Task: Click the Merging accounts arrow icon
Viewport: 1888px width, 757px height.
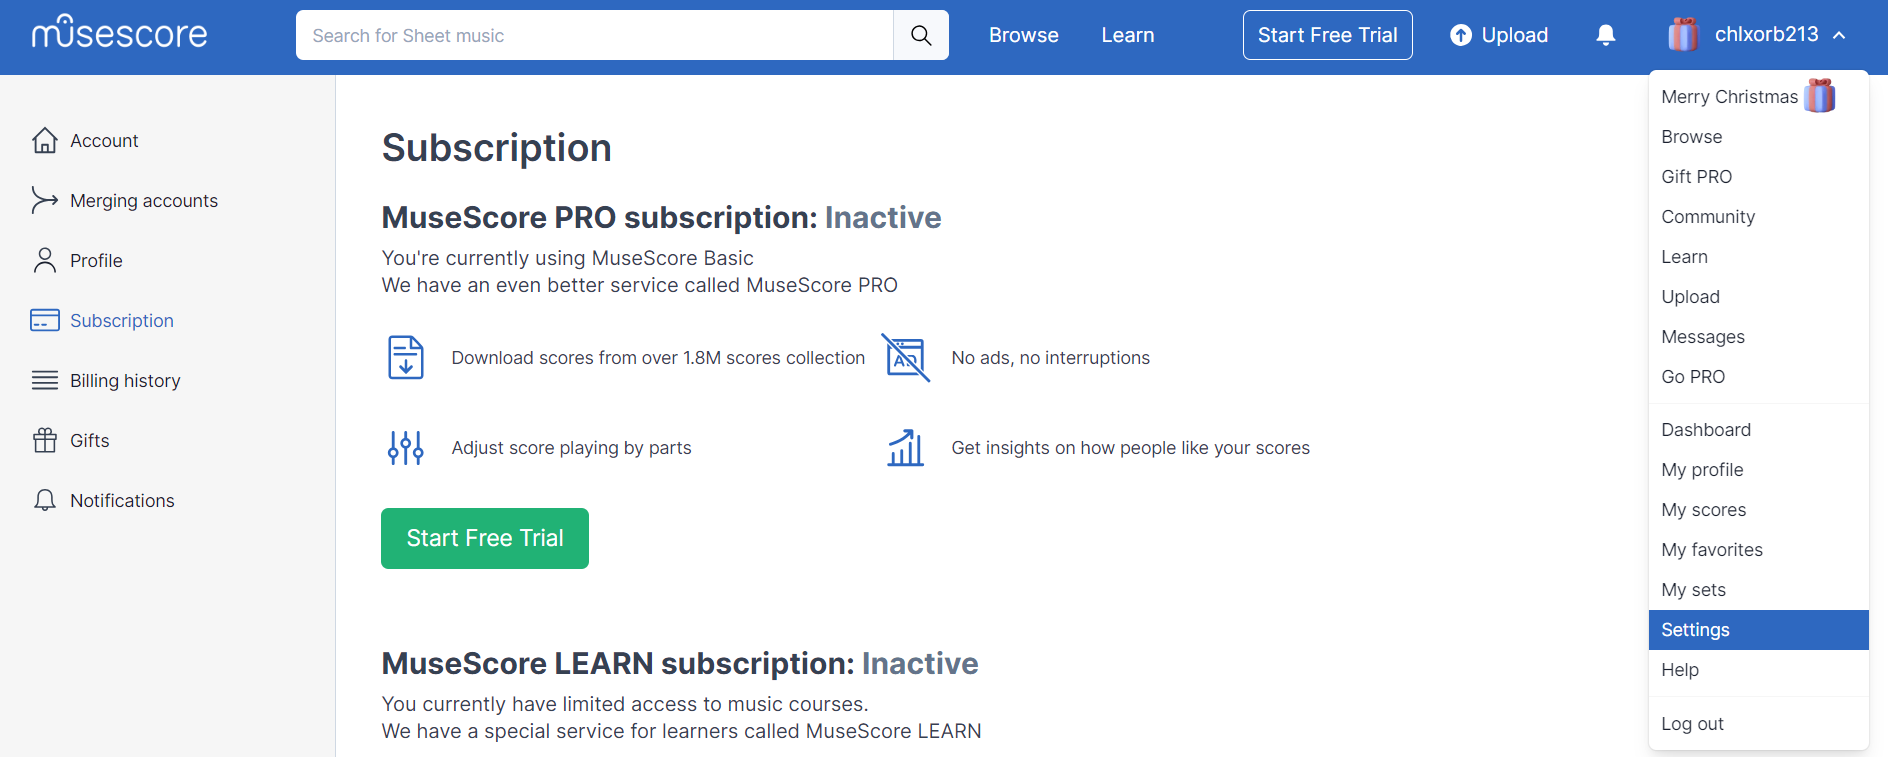Action: [x=45, y=200]
